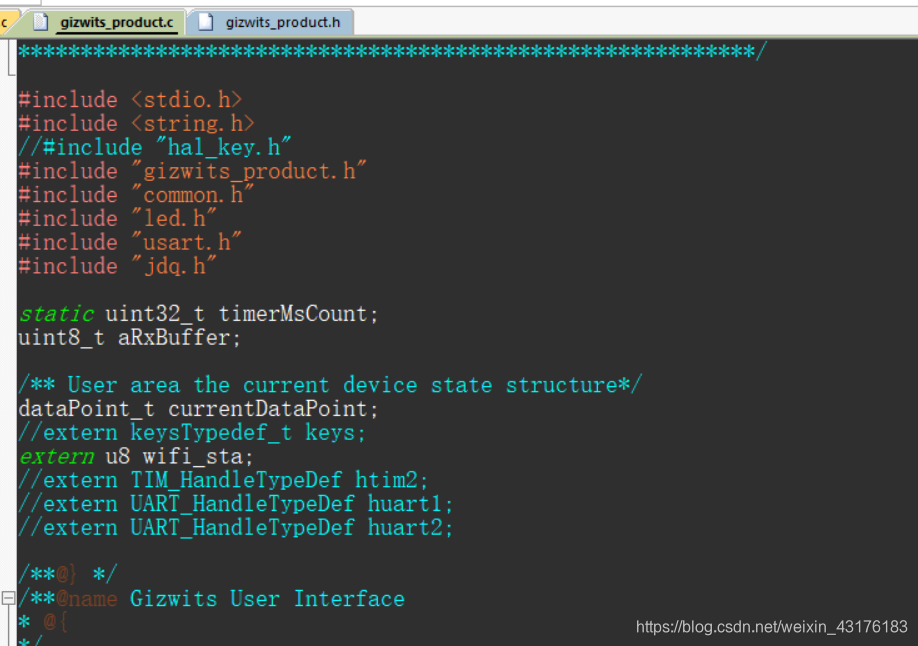Click the '//extern TIM_HandleTypeDef htim2;' line
This screenshot has width=918, height=646.
tap(224, 480)
